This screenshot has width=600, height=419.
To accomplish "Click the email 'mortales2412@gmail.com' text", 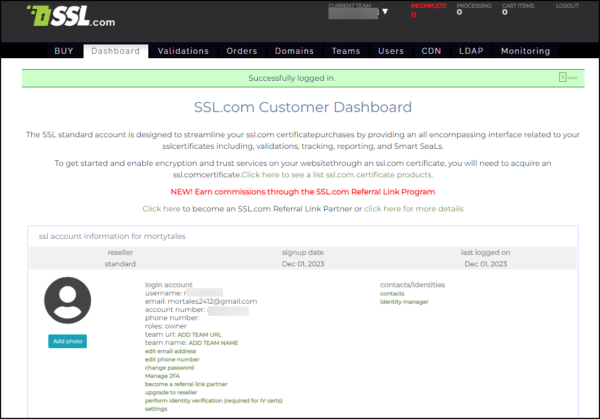I will pyautogui.click(x=212, y=302).
